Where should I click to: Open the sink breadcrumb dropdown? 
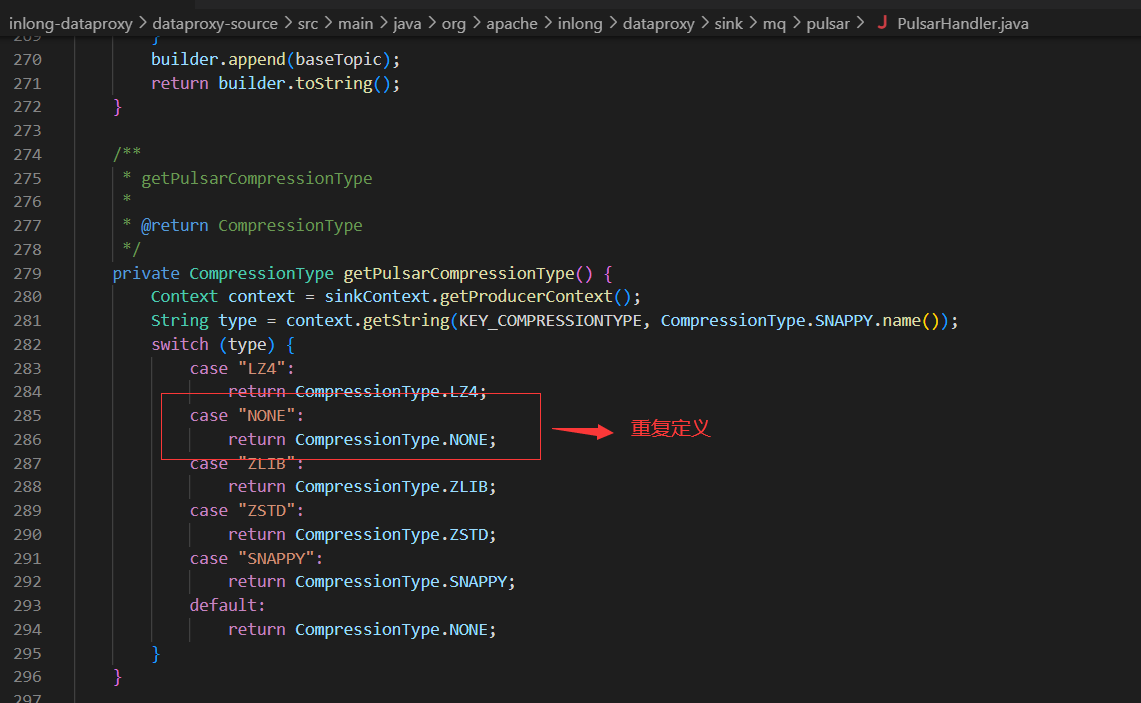coord(731,23)
